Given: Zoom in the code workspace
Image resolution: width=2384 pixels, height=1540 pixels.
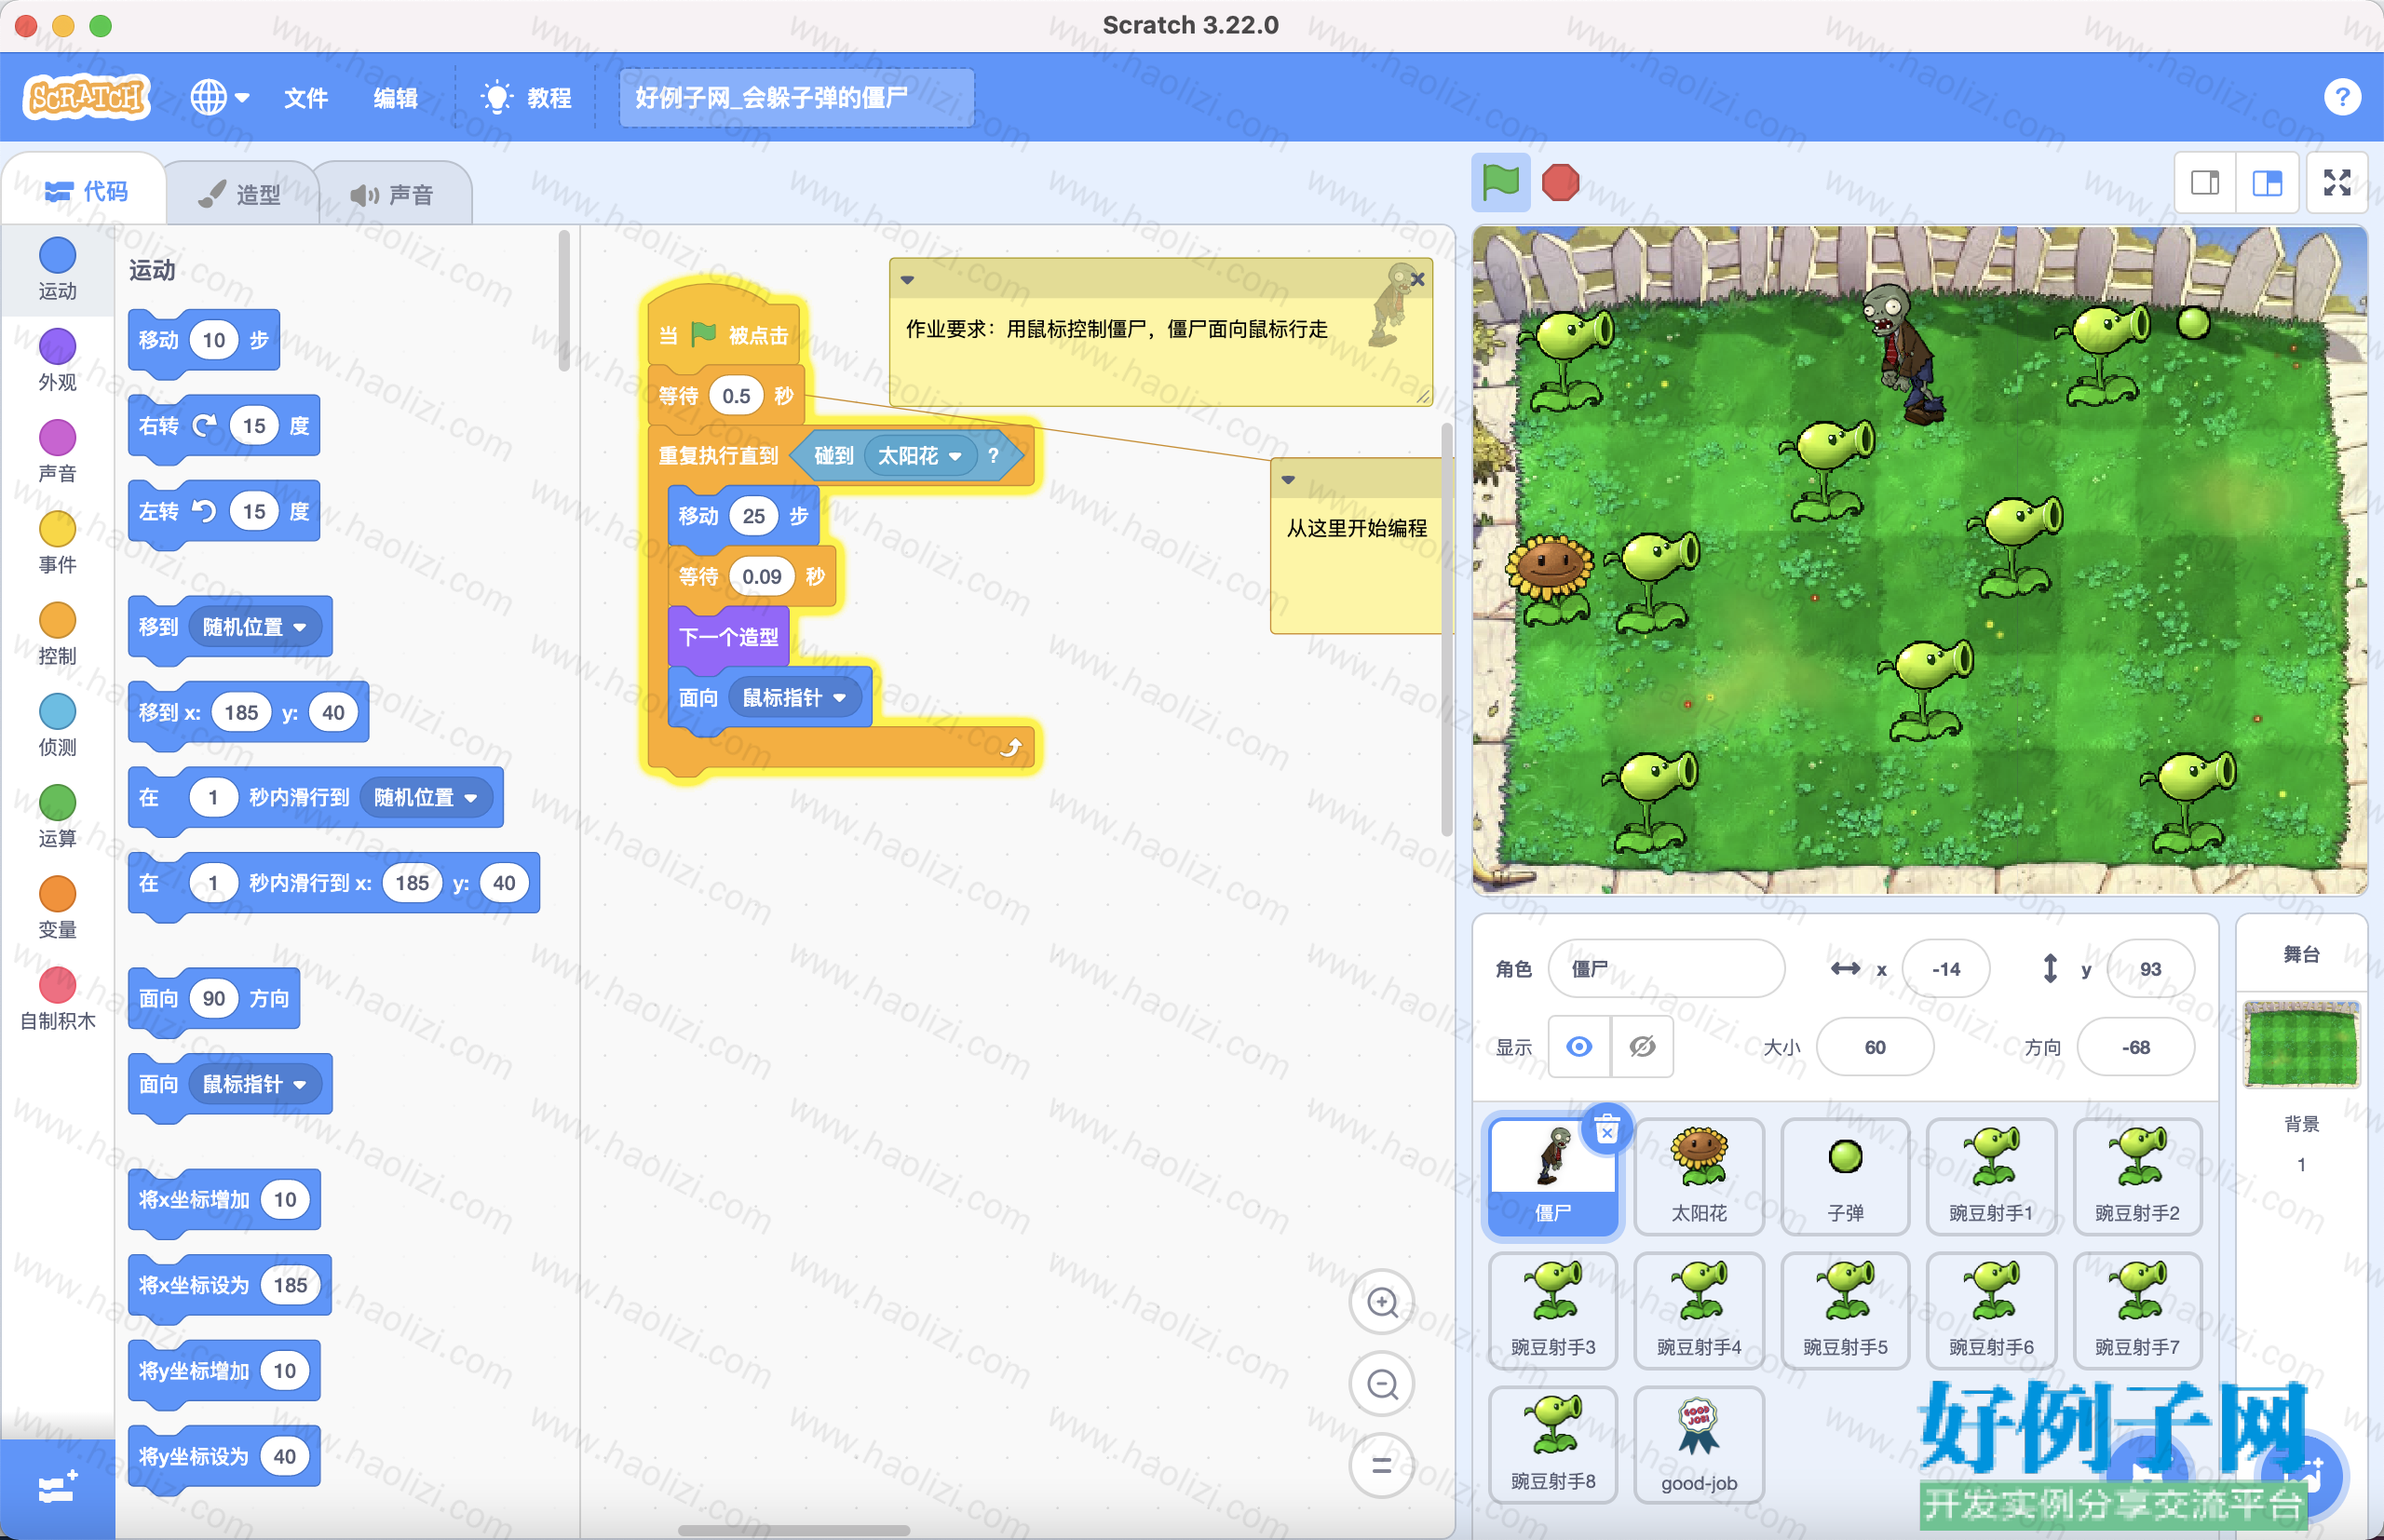Looking at the screenshot, I should [x=1382, y=1302].
